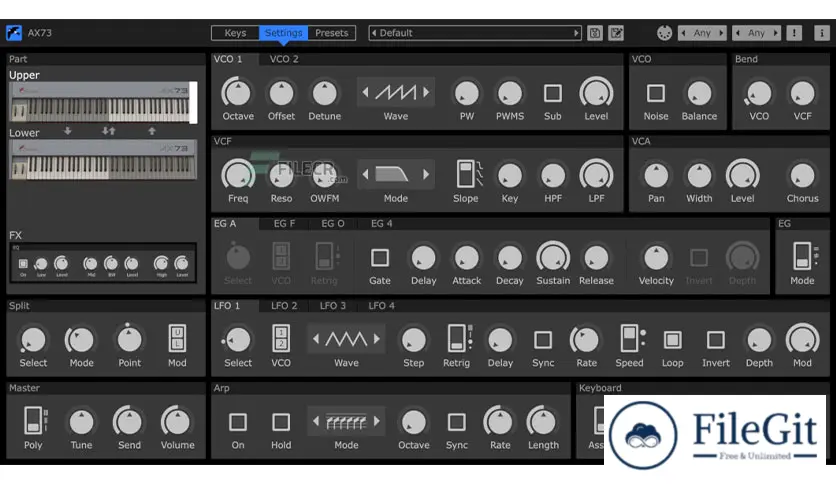Screen dimensions: 836x484
Task: Click the VCF filter mode shape display
Action: coord(392,175)
